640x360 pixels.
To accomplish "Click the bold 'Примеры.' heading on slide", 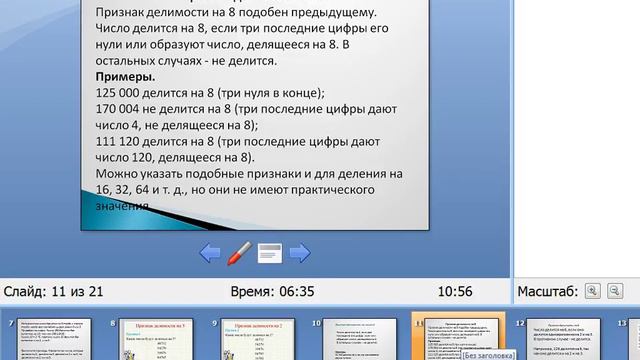I will point(125,77).
